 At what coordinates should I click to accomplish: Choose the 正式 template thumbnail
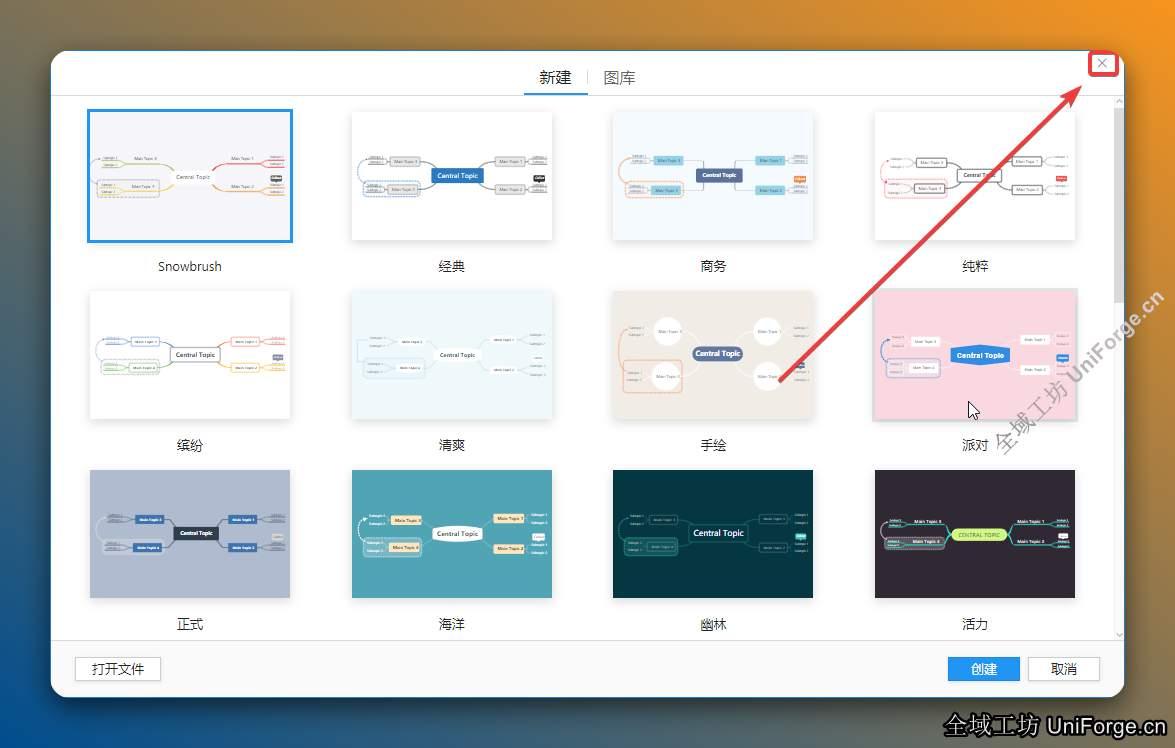[x=190, y=534]
